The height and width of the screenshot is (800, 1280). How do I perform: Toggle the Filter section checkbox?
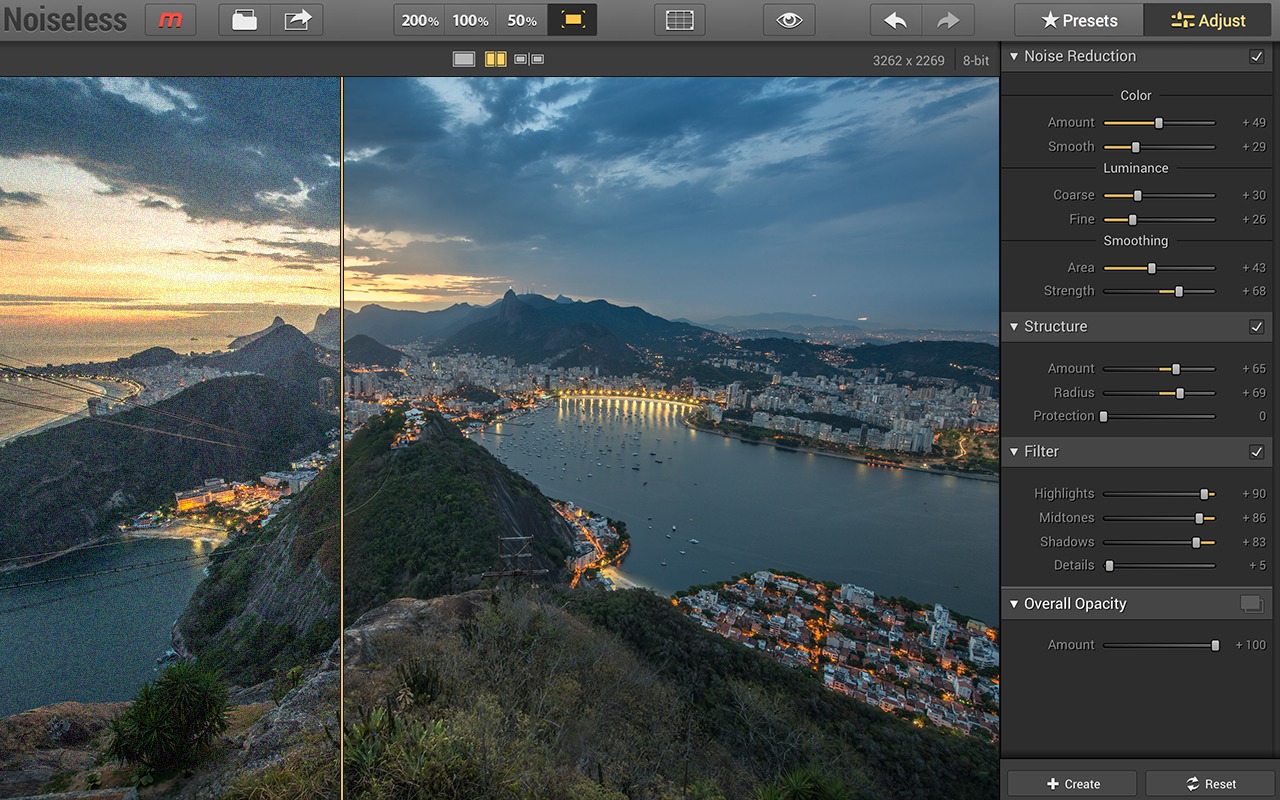pyautogui.click(x=1256, y=452)
